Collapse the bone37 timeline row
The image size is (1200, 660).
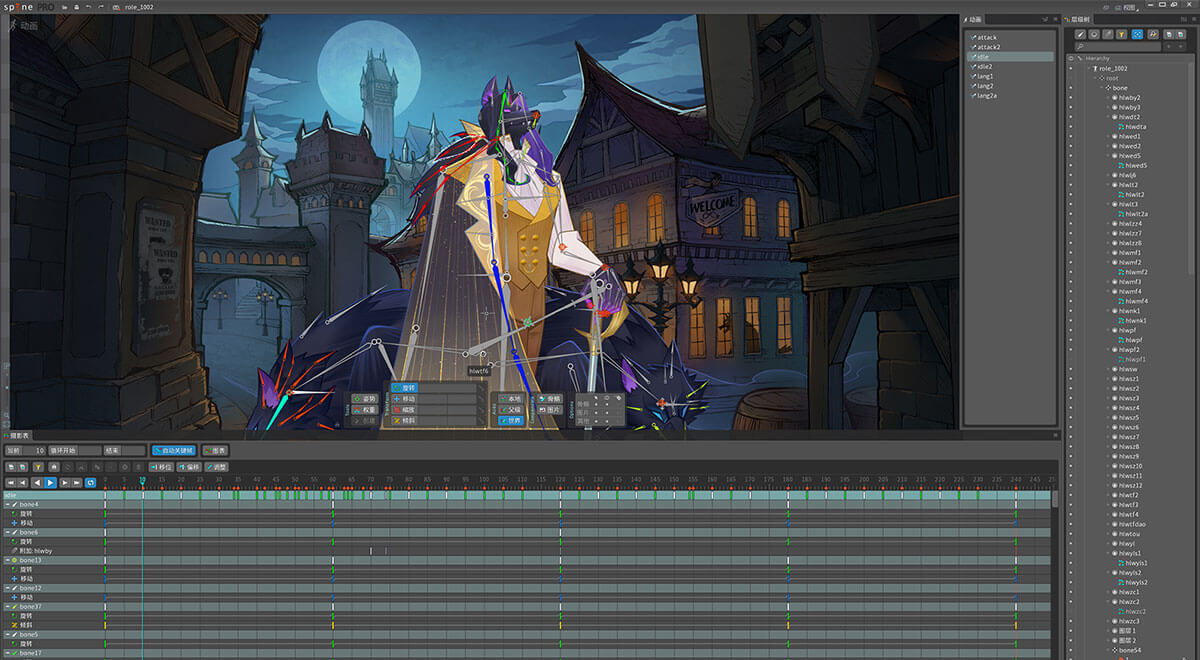pos(8,606)
